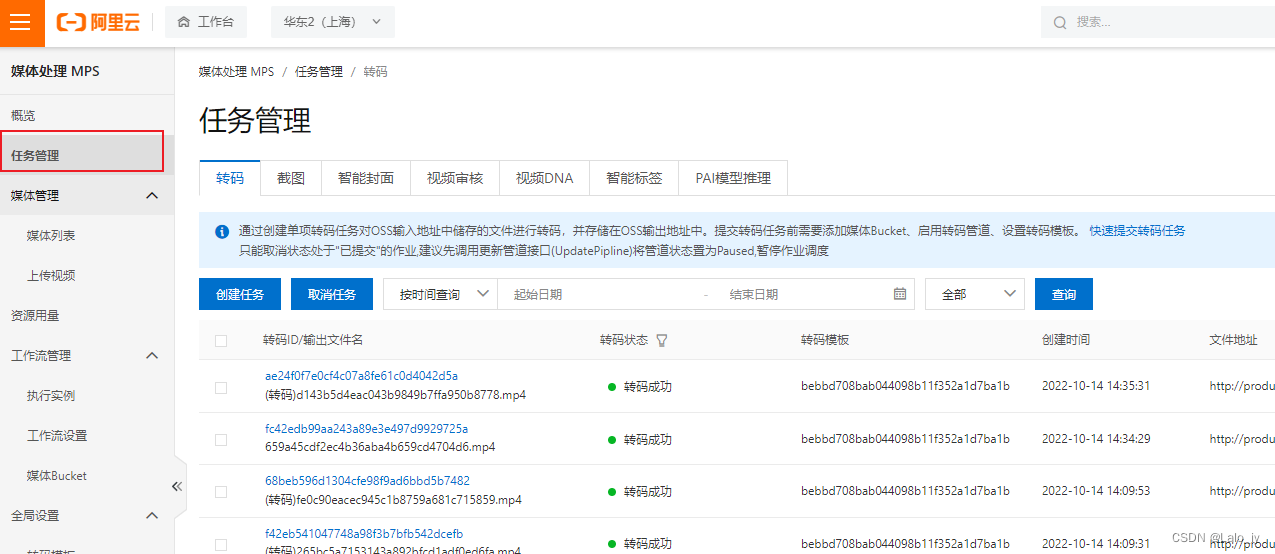The width and height of the screenshot is (1275, 554).
Task: Open job ID f42eb541047748a98f3b7bfb542dcefb link
Action: pos(364,534)
